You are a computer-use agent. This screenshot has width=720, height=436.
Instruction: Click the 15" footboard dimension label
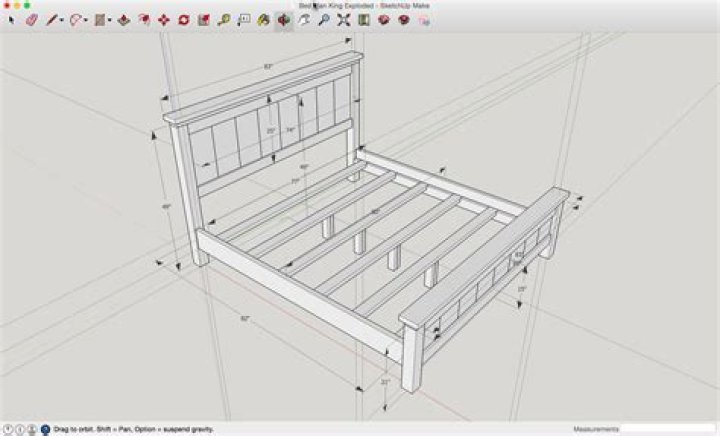[521, 289]
